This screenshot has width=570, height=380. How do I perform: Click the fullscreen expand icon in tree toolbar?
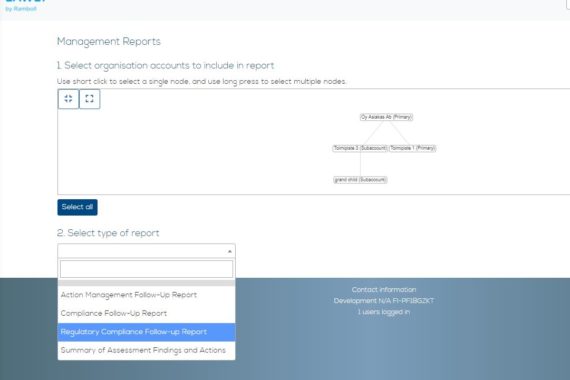click(89, 99)
